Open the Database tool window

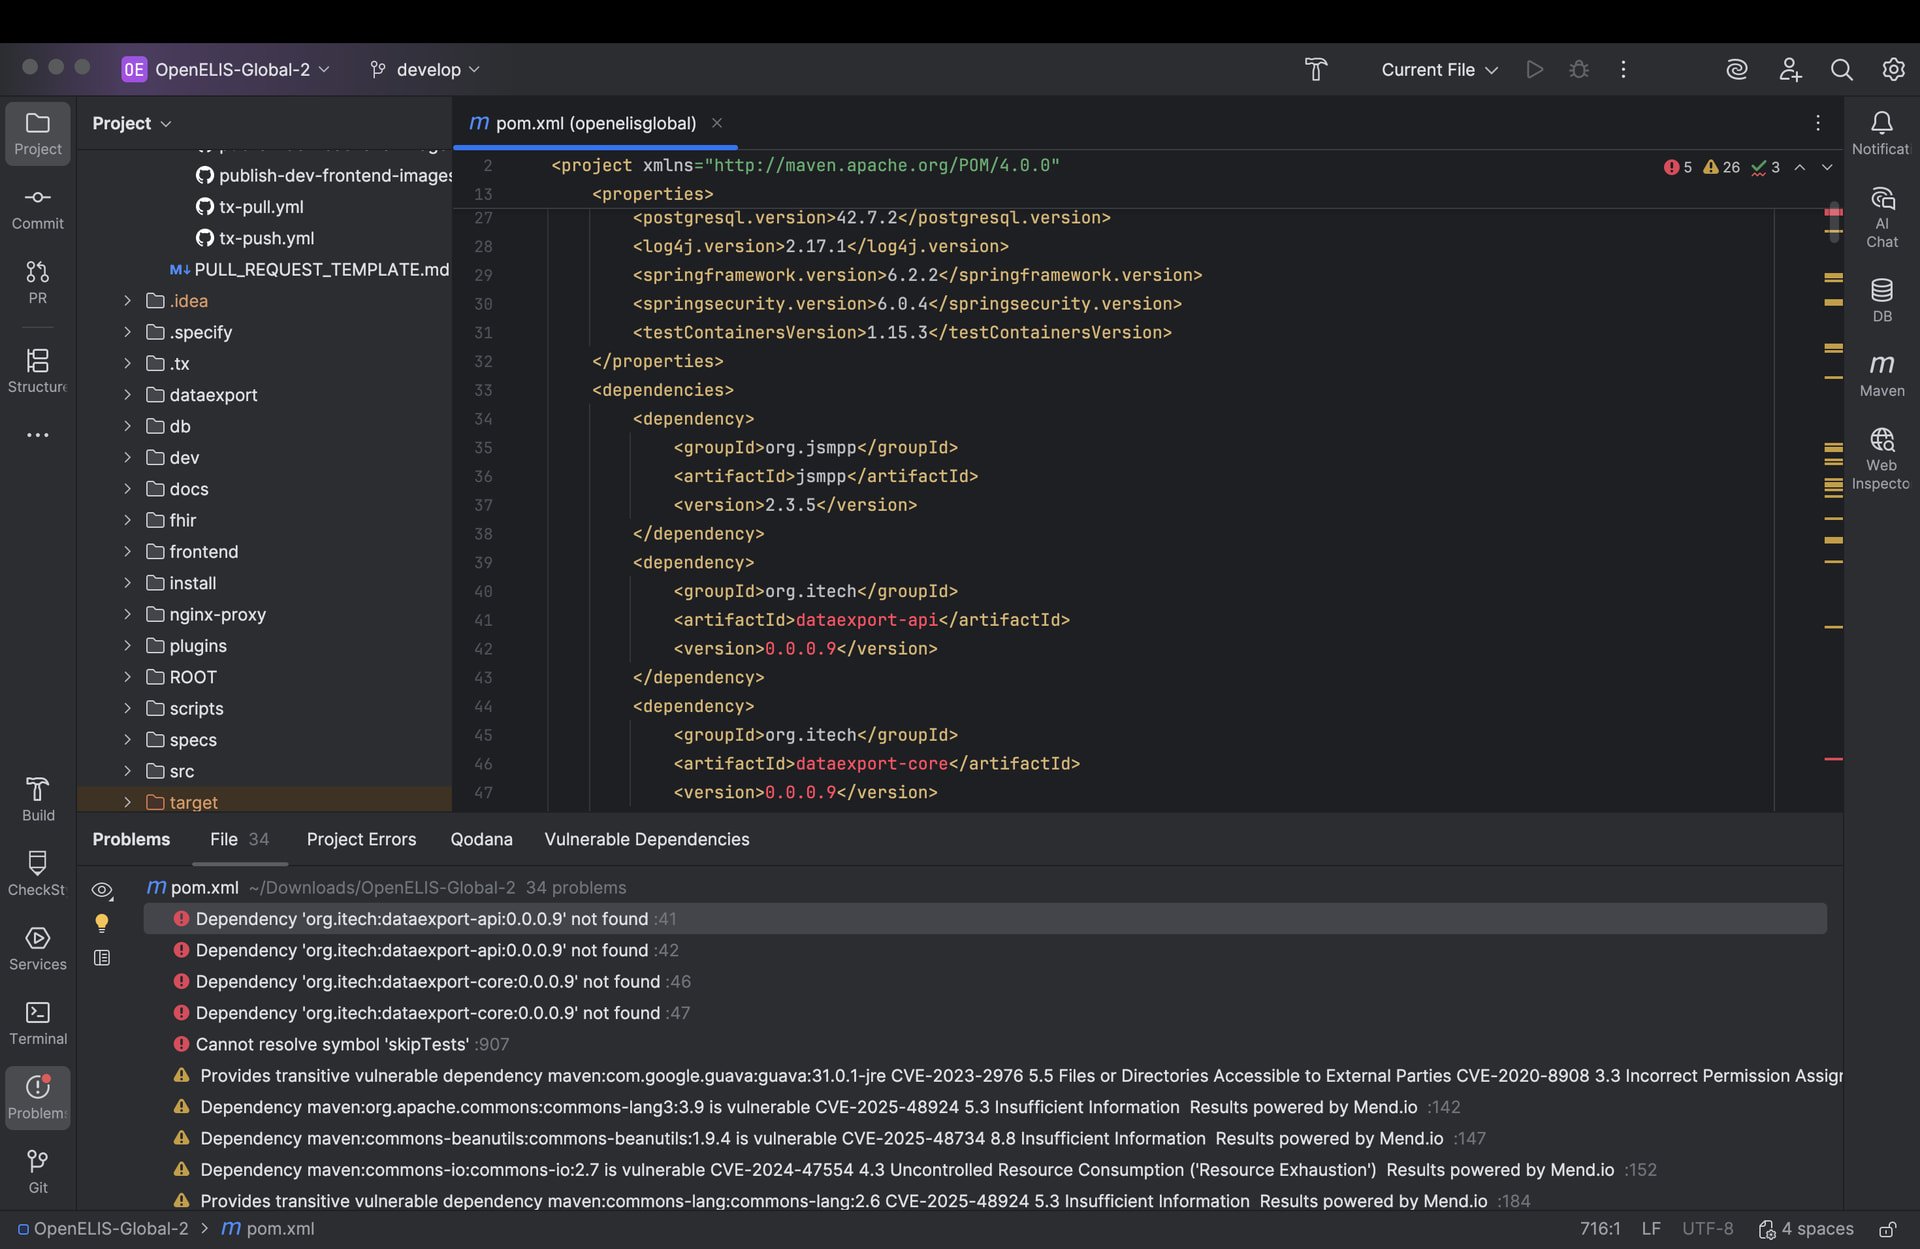pos(1881,300)
